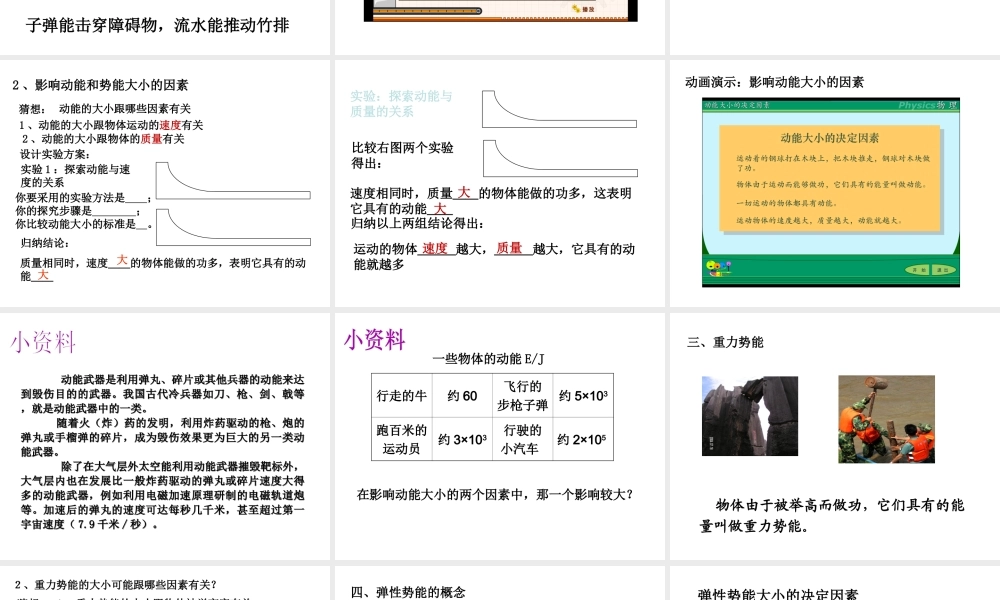Open the slide 实验:探索动能与质量的关系
This screenshot has width=1000, height=600.
[500, 183]
